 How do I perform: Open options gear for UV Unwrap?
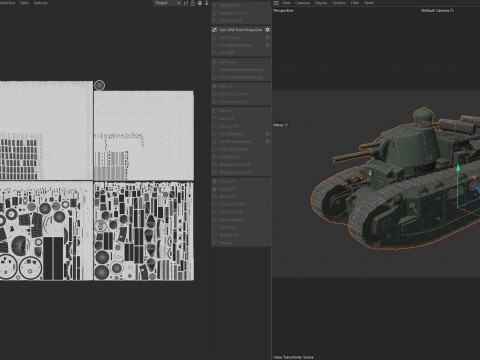[x=267, y=38]
